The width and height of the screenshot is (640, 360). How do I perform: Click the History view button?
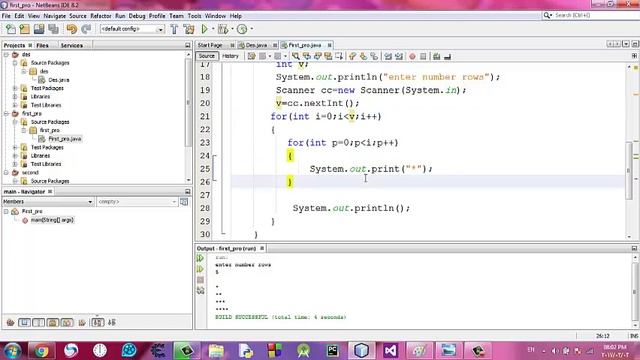click(x=230, y=56)
